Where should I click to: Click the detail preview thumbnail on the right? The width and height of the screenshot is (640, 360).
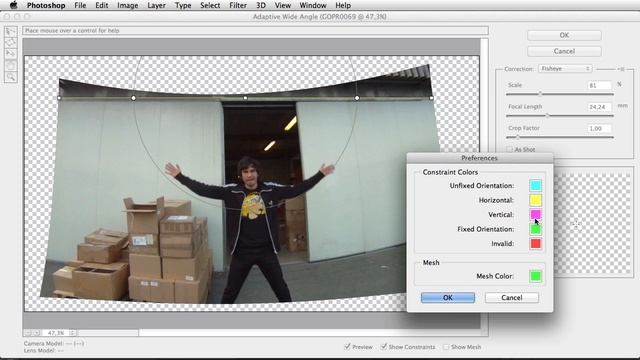[593, 224]
